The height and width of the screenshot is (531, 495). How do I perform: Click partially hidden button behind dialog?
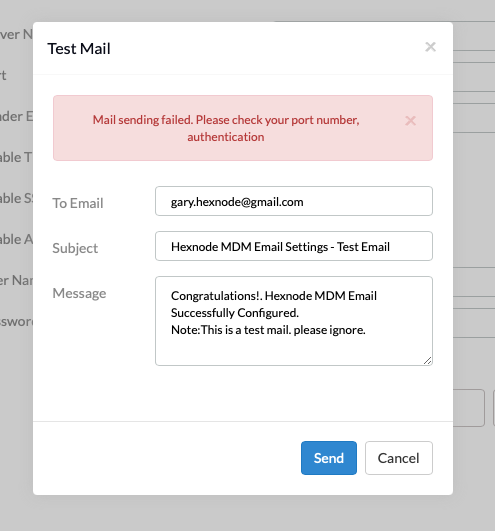(x=469, y=408)
